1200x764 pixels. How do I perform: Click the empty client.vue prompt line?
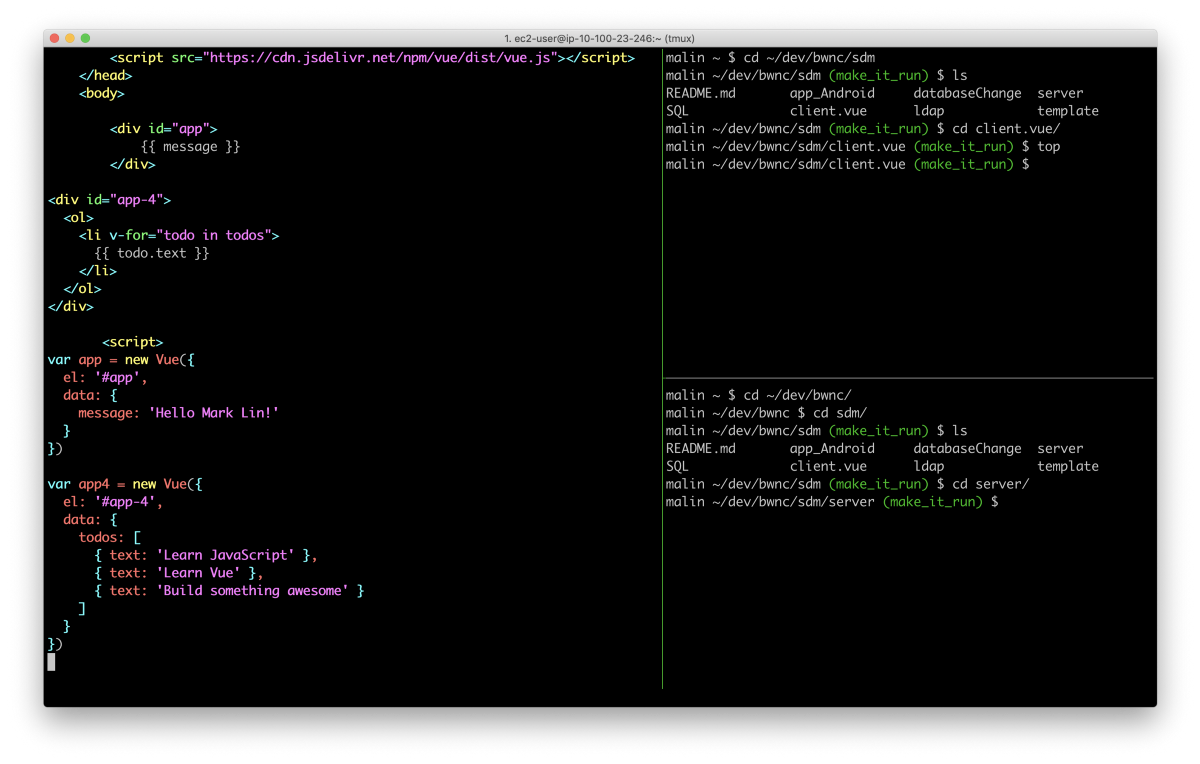tap(848, 164)
